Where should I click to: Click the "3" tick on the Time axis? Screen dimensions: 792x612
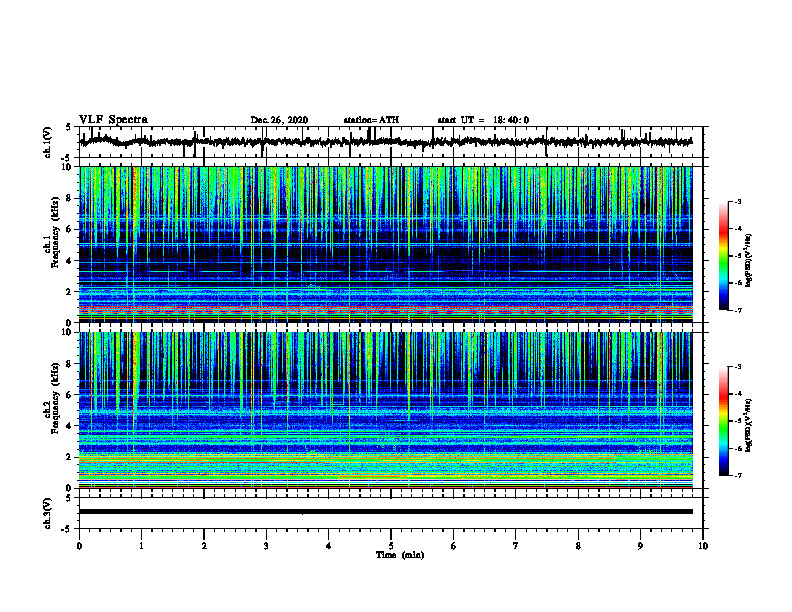point(266,546)
